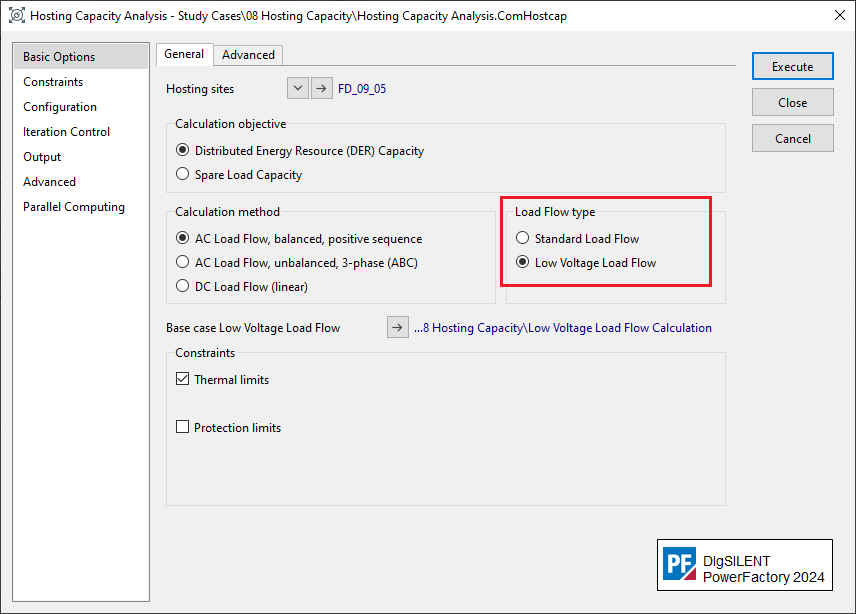The image size is (856, 614).
Task: Click the Hosting sites edit arrow button
Action: pos(322,88)
